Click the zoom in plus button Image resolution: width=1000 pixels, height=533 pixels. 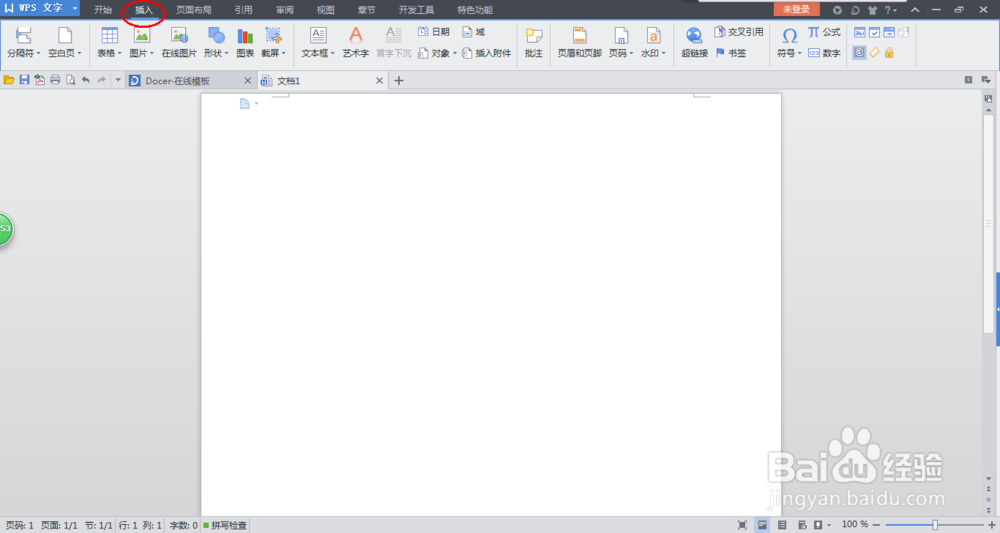coord(991,525)
